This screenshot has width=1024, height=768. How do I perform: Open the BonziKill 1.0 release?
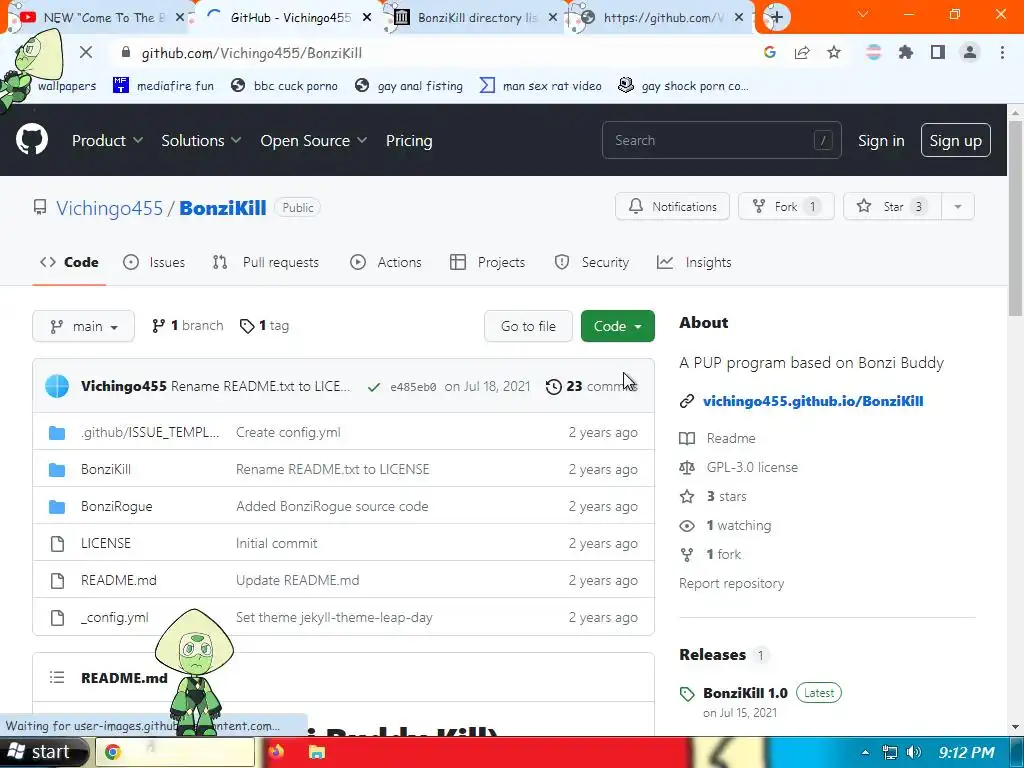tap(745, 693)
